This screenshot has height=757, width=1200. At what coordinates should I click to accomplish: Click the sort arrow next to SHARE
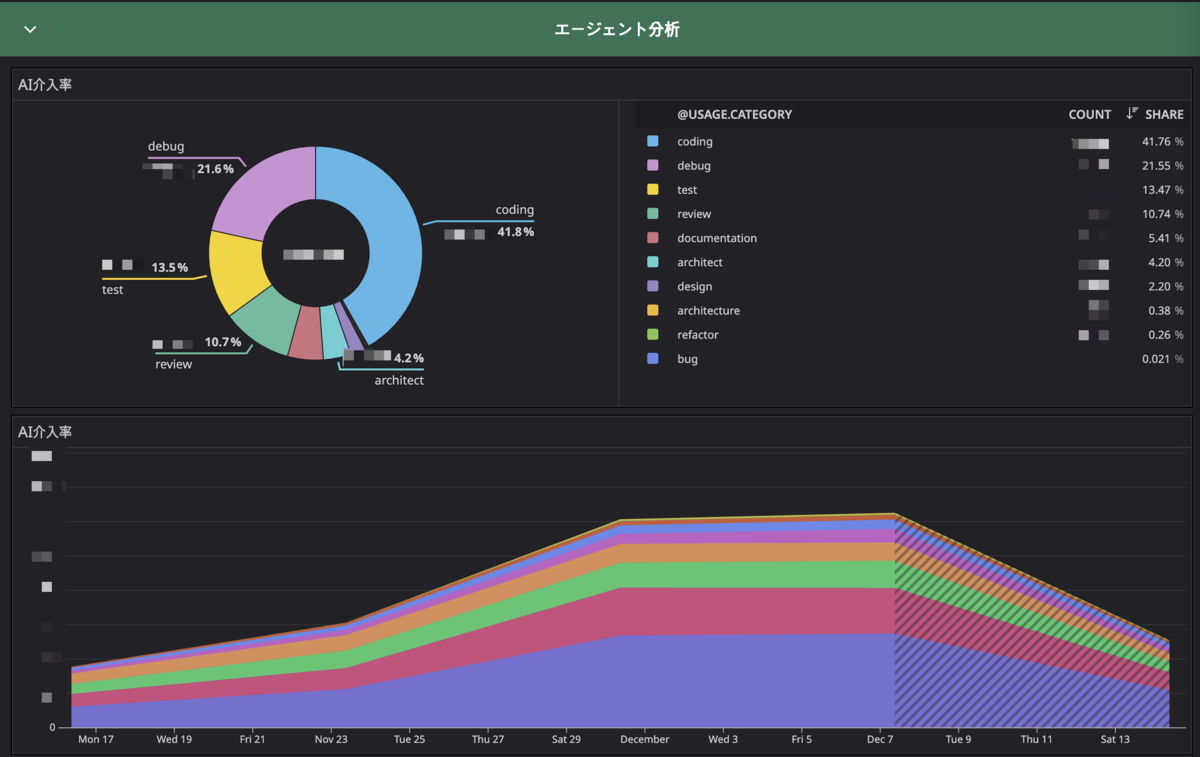(1132, 114)
